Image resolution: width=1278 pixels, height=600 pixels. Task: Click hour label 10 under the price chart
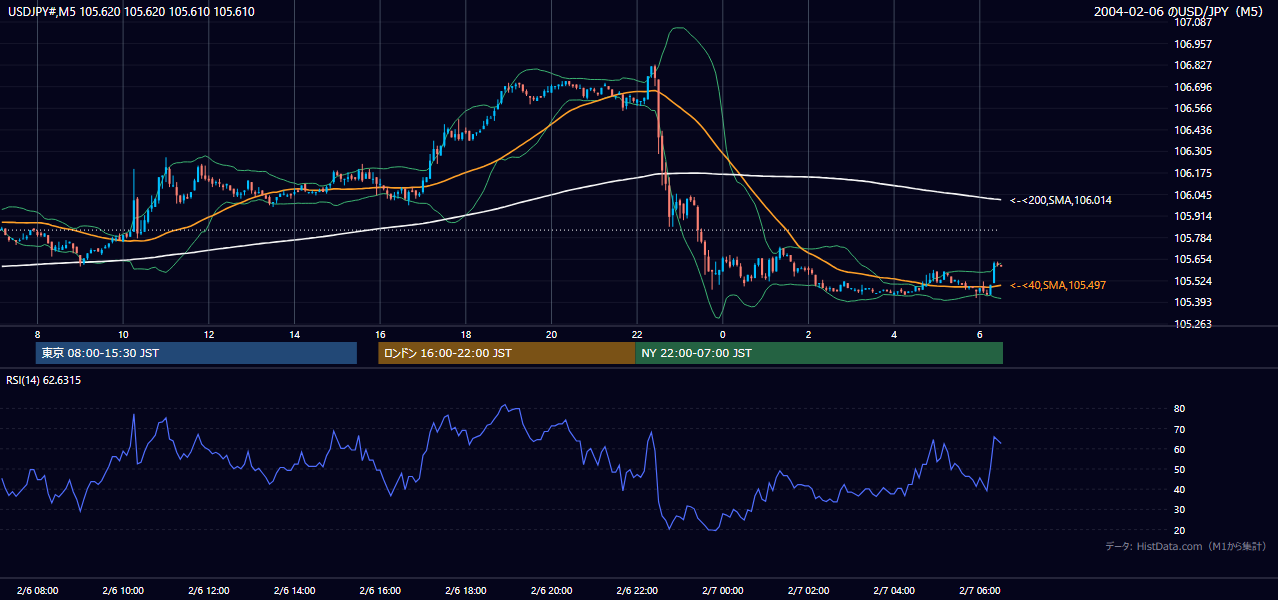click(x=123, y=334)
